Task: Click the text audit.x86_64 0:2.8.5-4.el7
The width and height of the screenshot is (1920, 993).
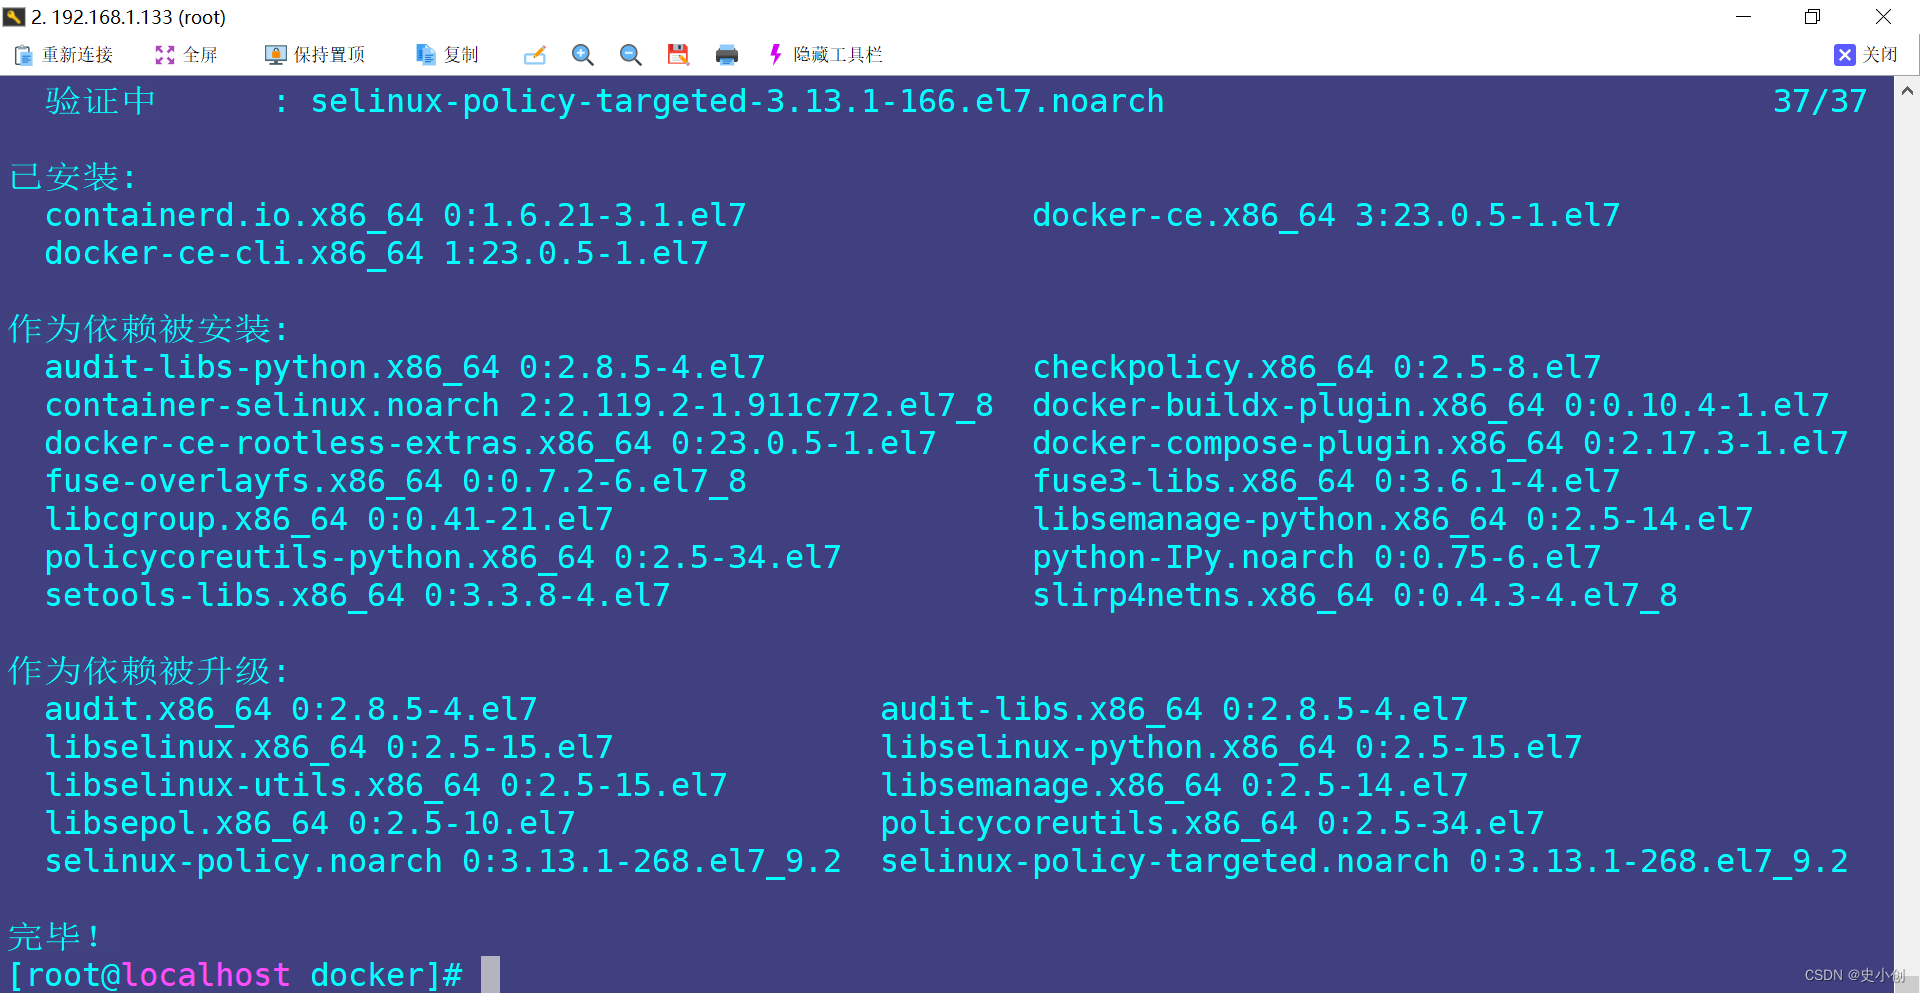Action: point(291,709)
